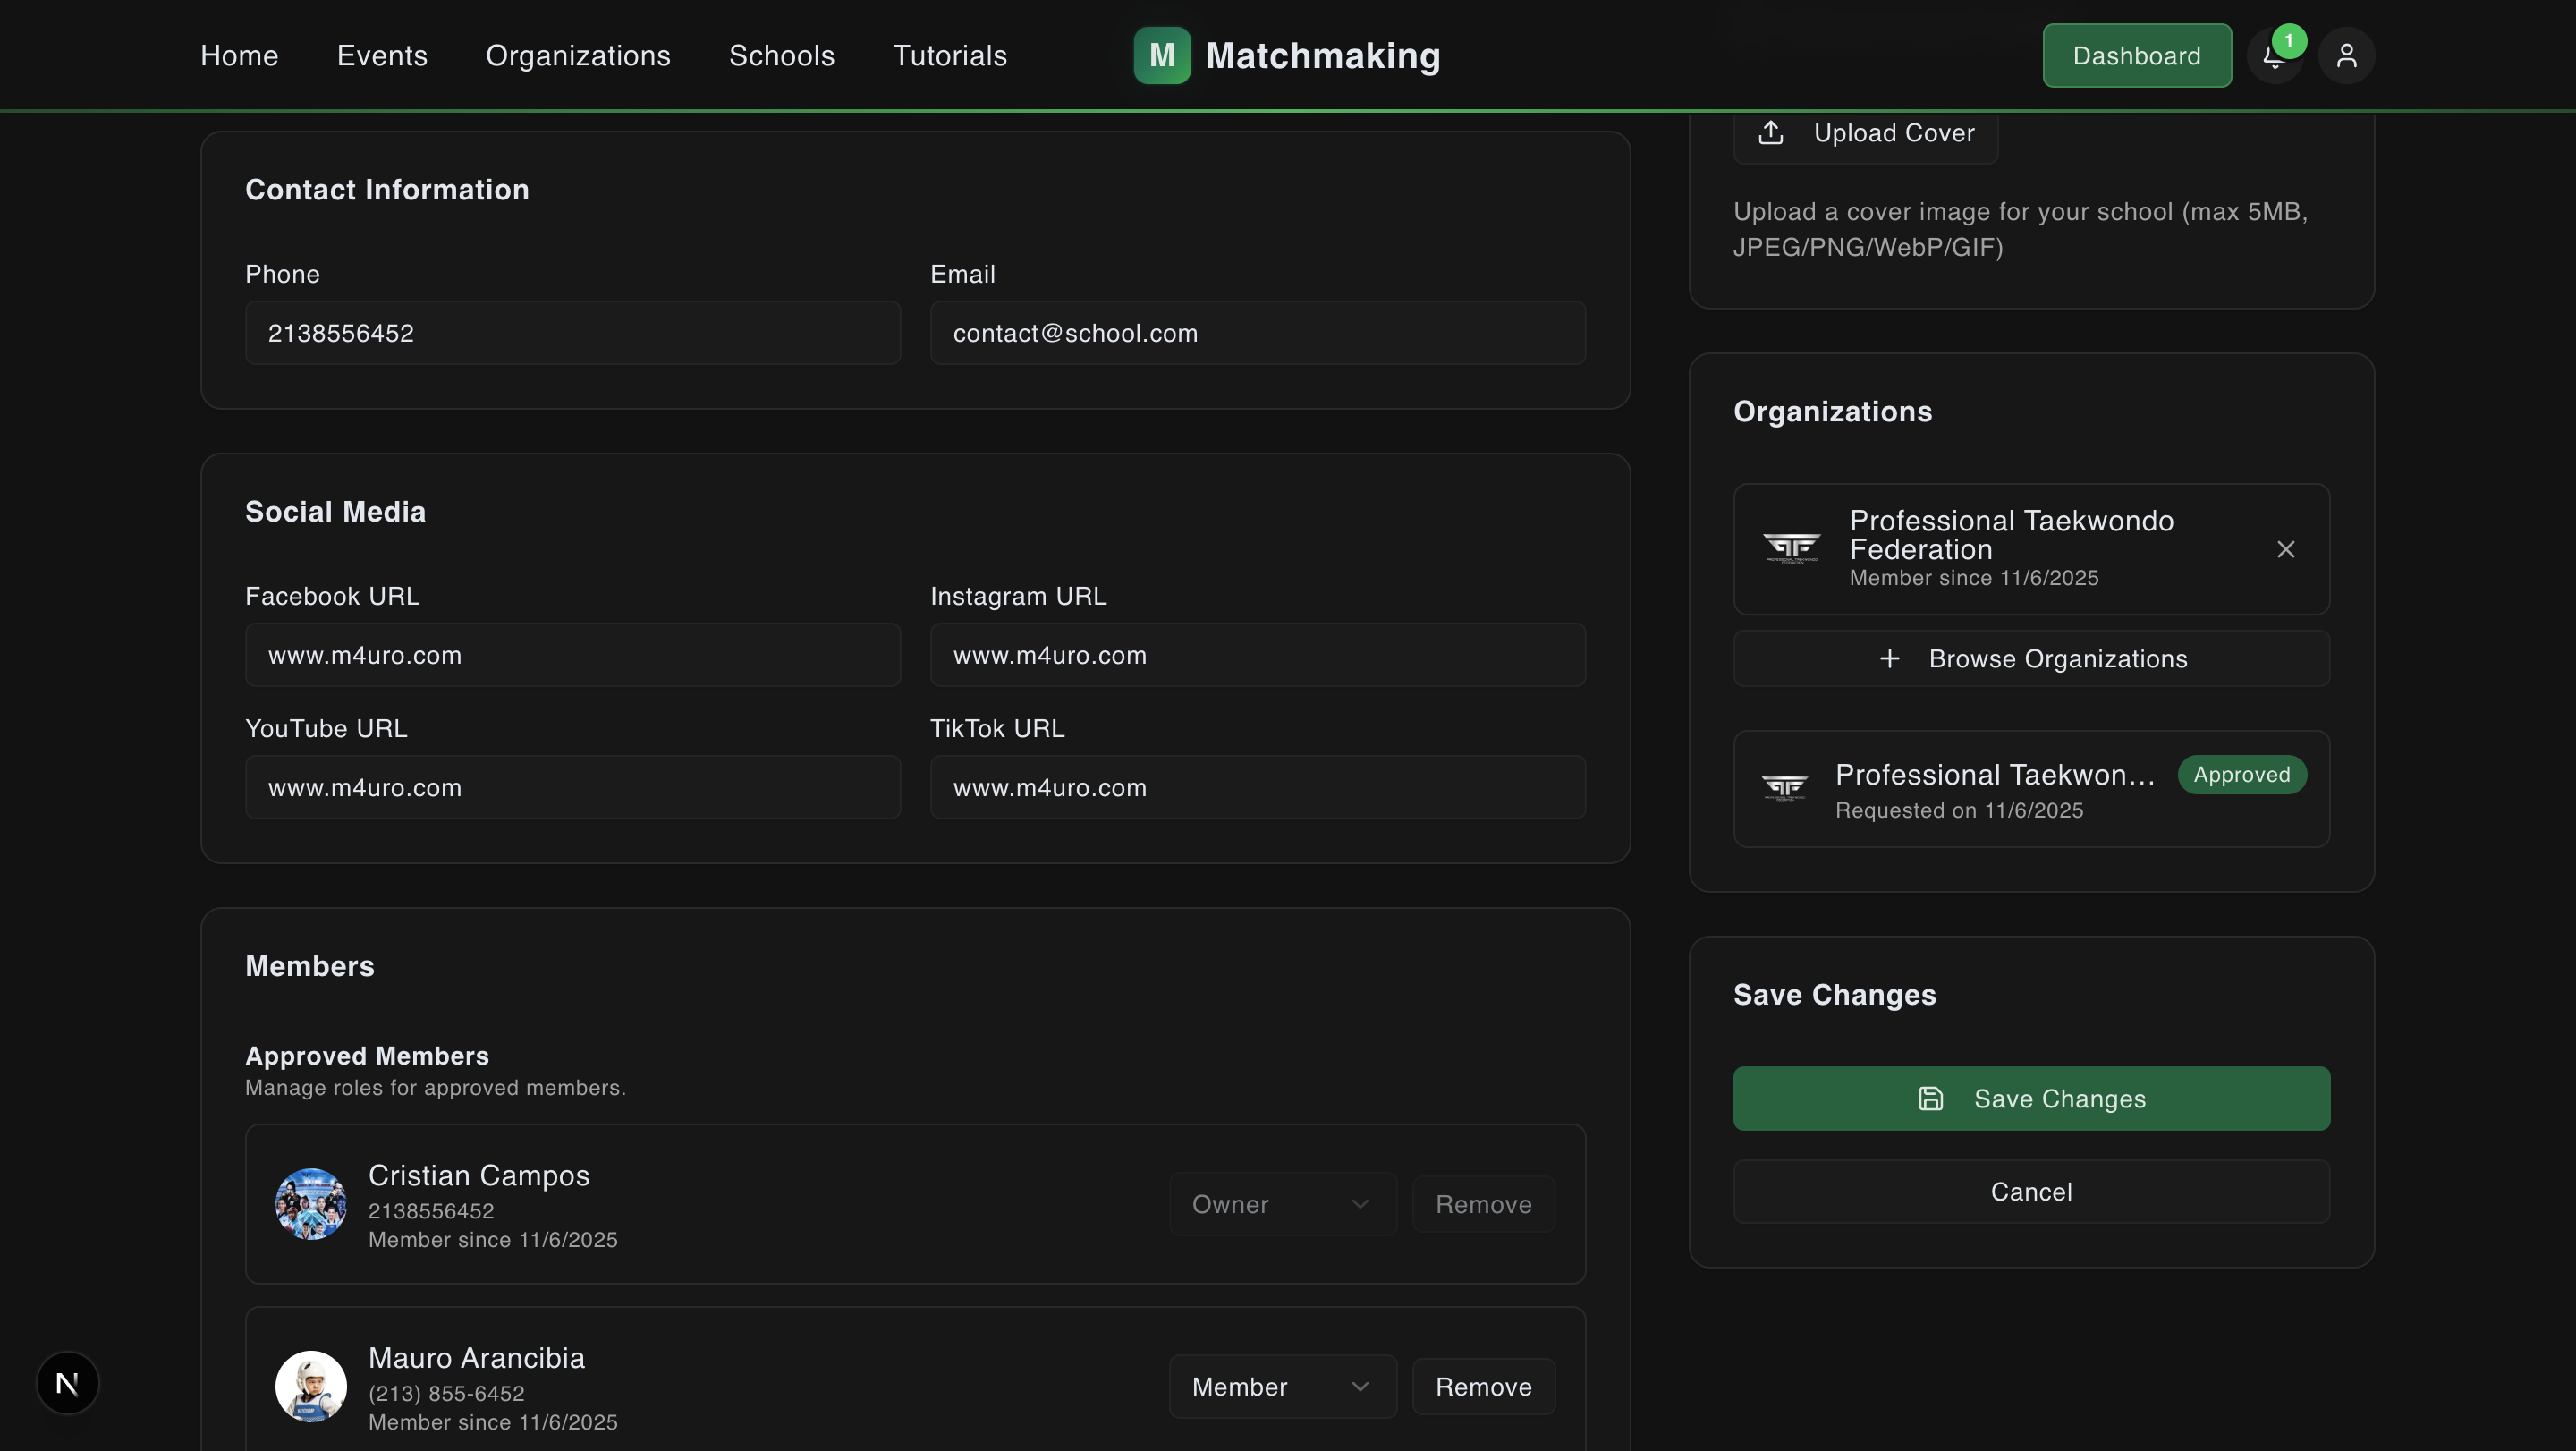Screen dimensions: 2576x1451
Task: Click Browse Organizations
Action: (2031, 659)
